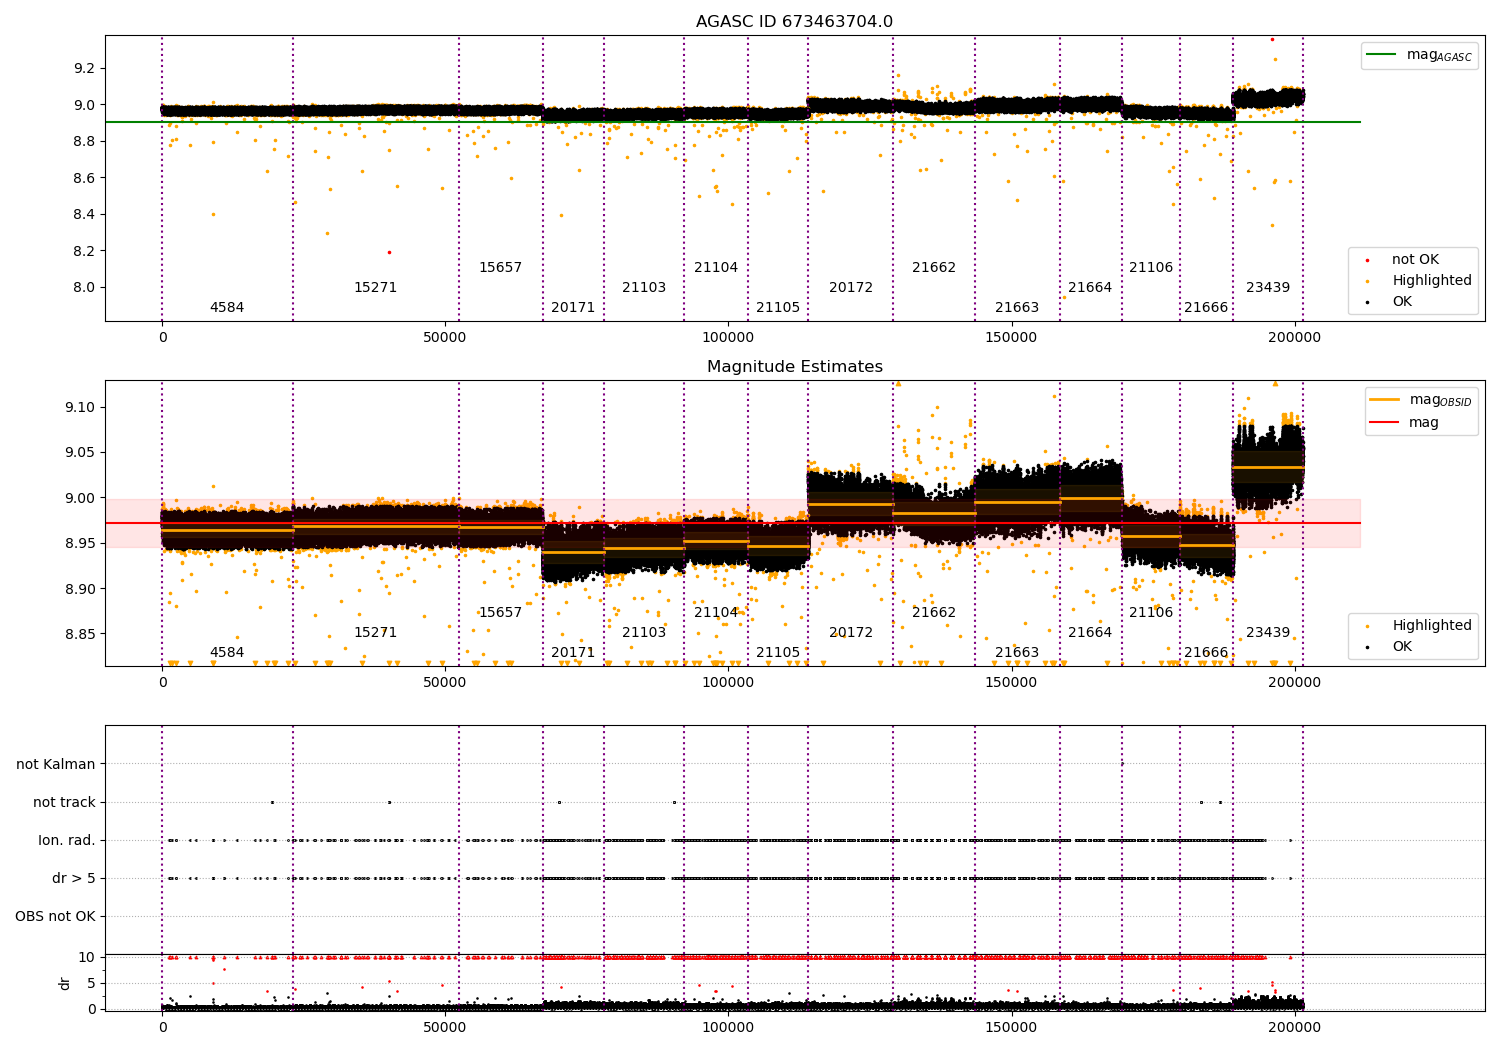This screenshot has height=1050, width=1500.
Task: Click mag OBSID legend entry in middle plot
Action: (1421, 400)
